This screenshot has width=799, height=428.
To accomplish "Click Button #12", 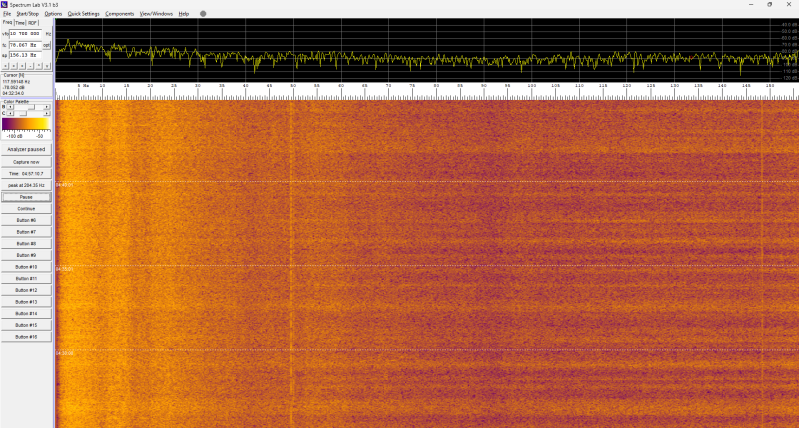I will tap(26, 290).
